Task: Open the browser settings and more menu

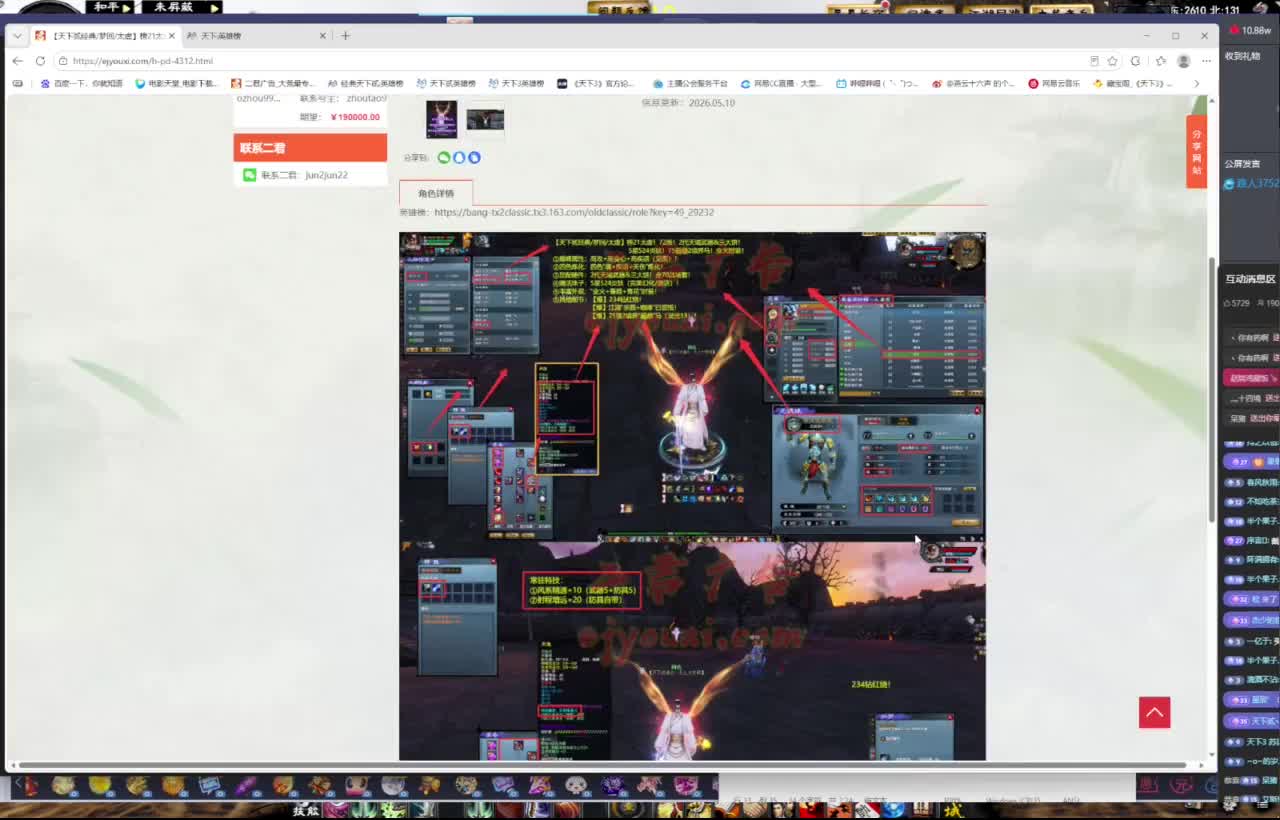Action: [1204, 61]
